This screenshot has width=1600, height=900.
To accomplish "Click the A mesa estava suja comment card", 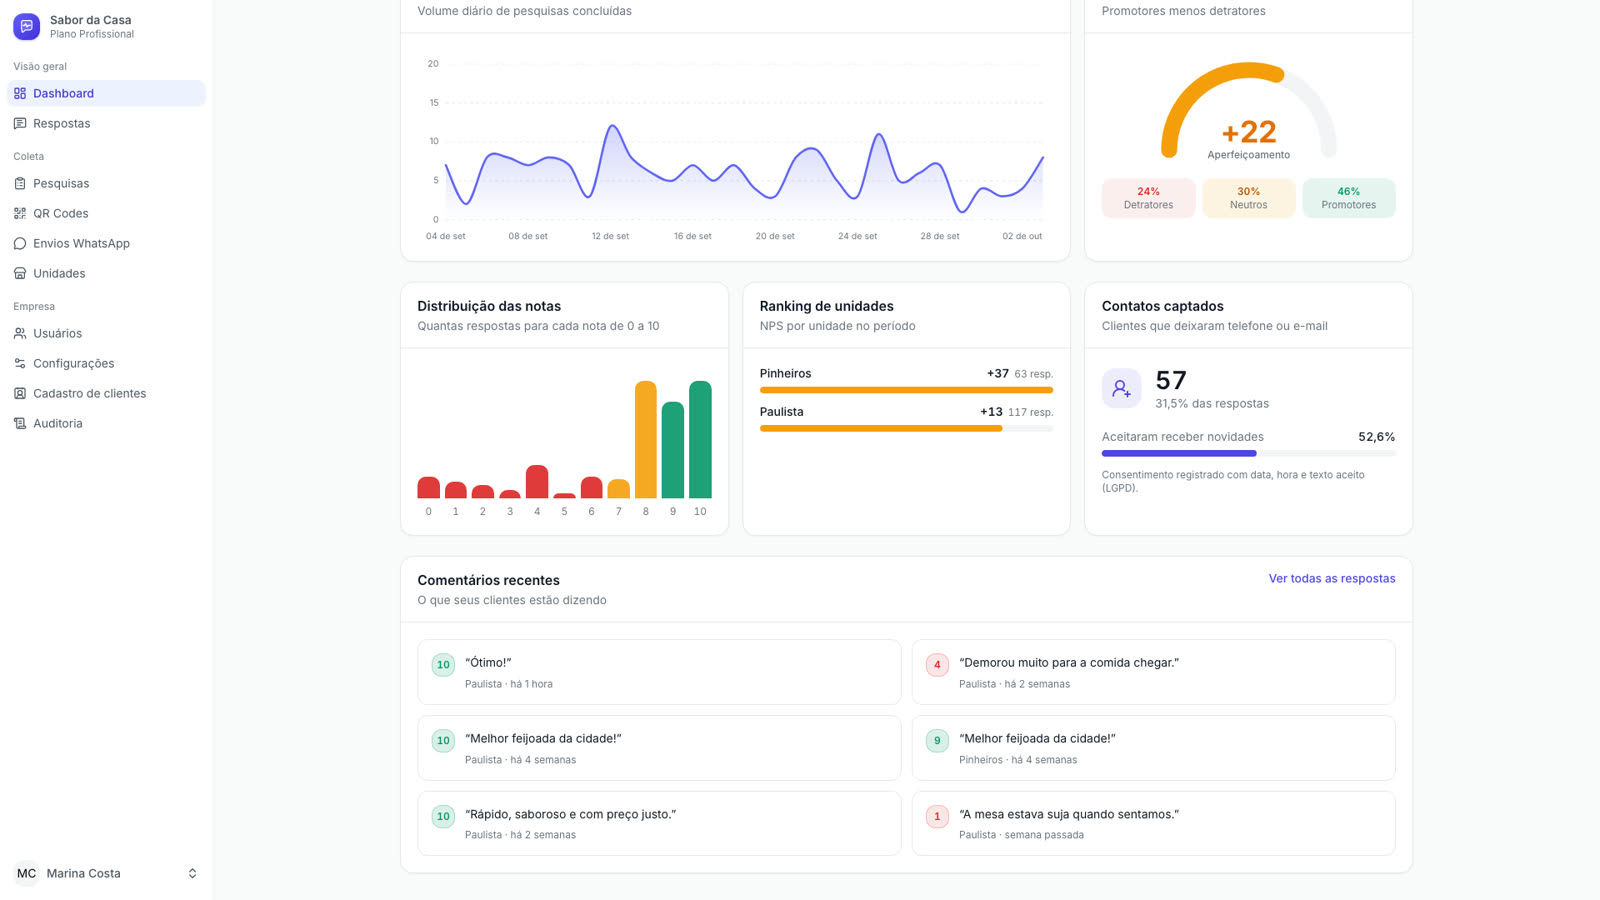I will [x=1153, y=823].
